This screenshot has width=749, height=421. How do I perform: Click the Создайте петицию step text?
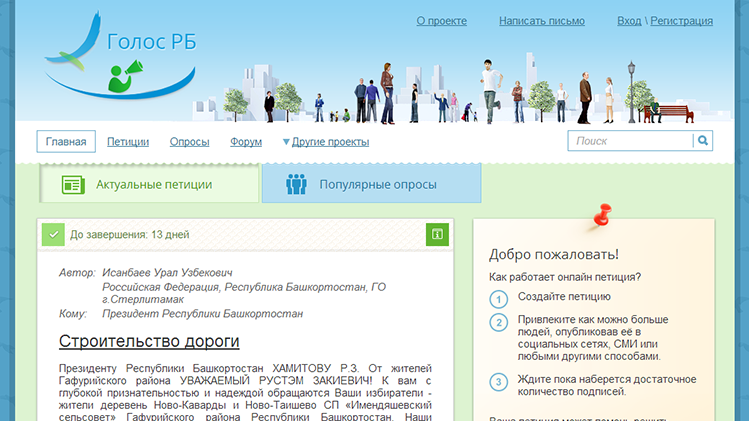pos(564,297)
